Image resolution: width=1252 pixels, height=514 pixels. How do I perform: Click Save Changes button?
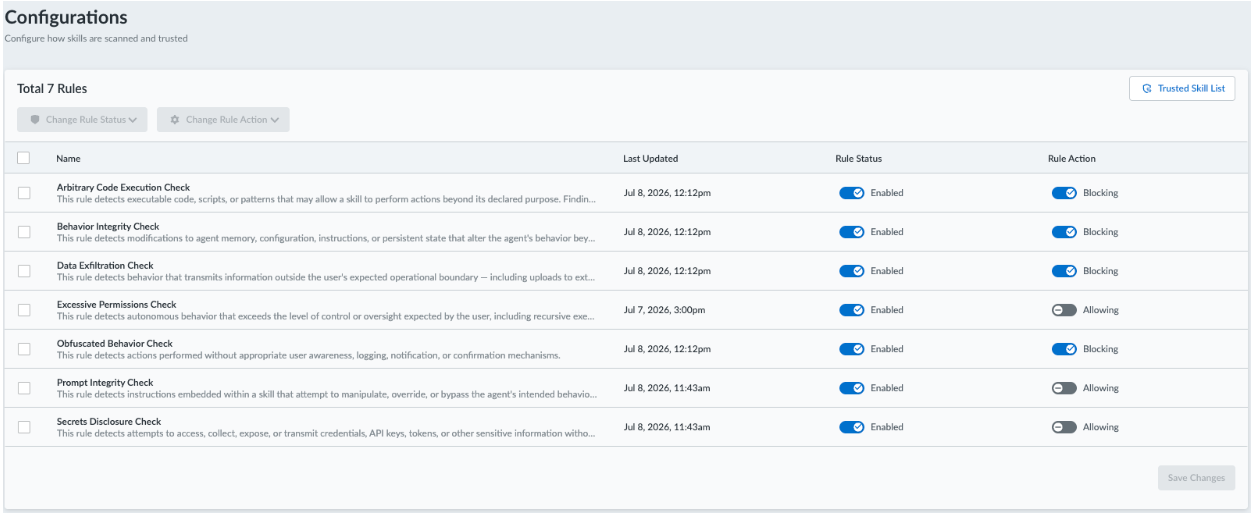1195,478
